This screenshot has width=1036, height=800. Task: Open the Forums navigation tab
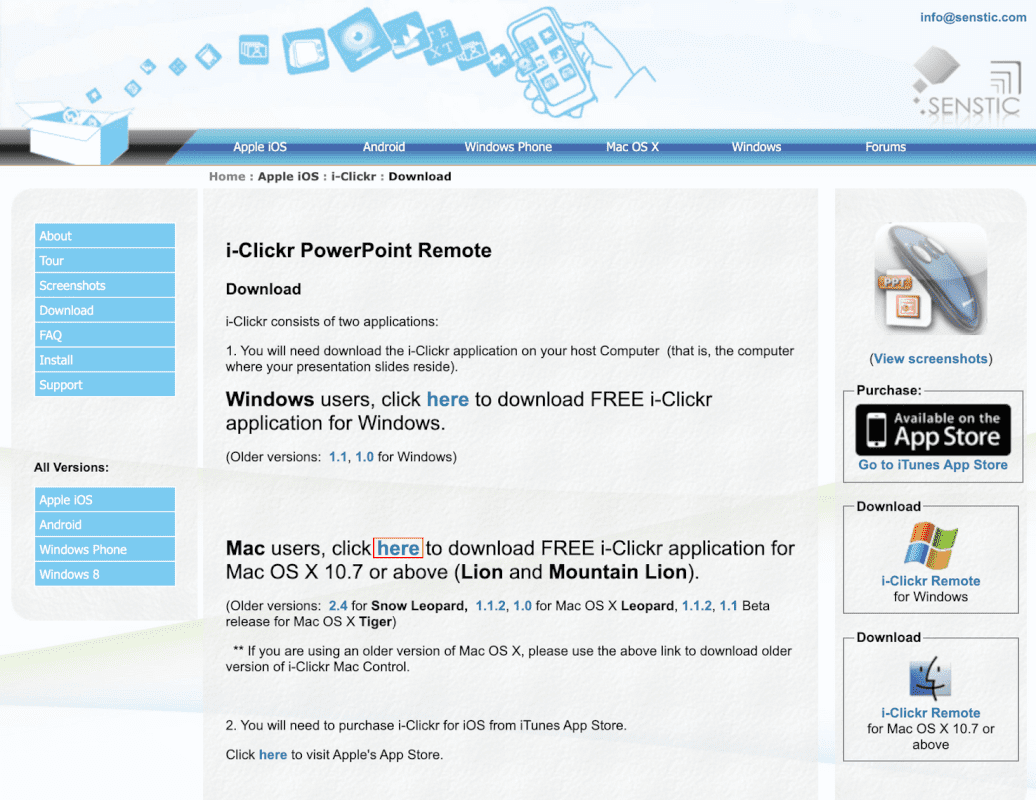[x=885, y=147]
